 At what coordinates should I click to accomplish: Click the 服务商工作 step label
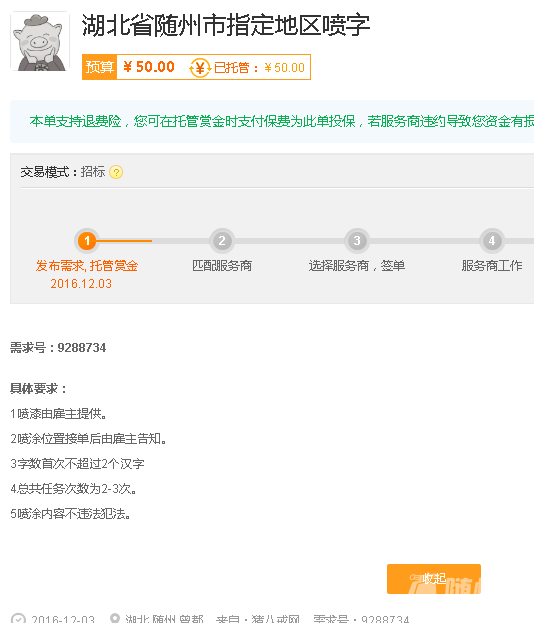tap(492, 266)
